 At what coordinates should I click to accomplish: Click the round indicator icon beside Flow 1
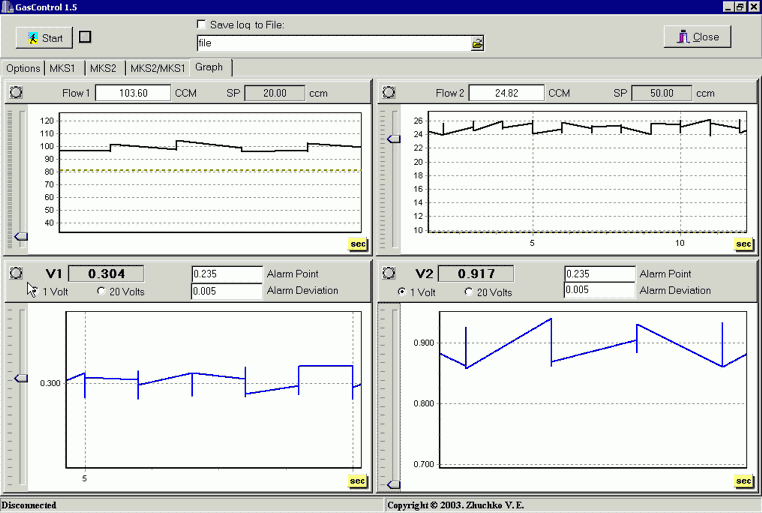[x=17, y=92]
